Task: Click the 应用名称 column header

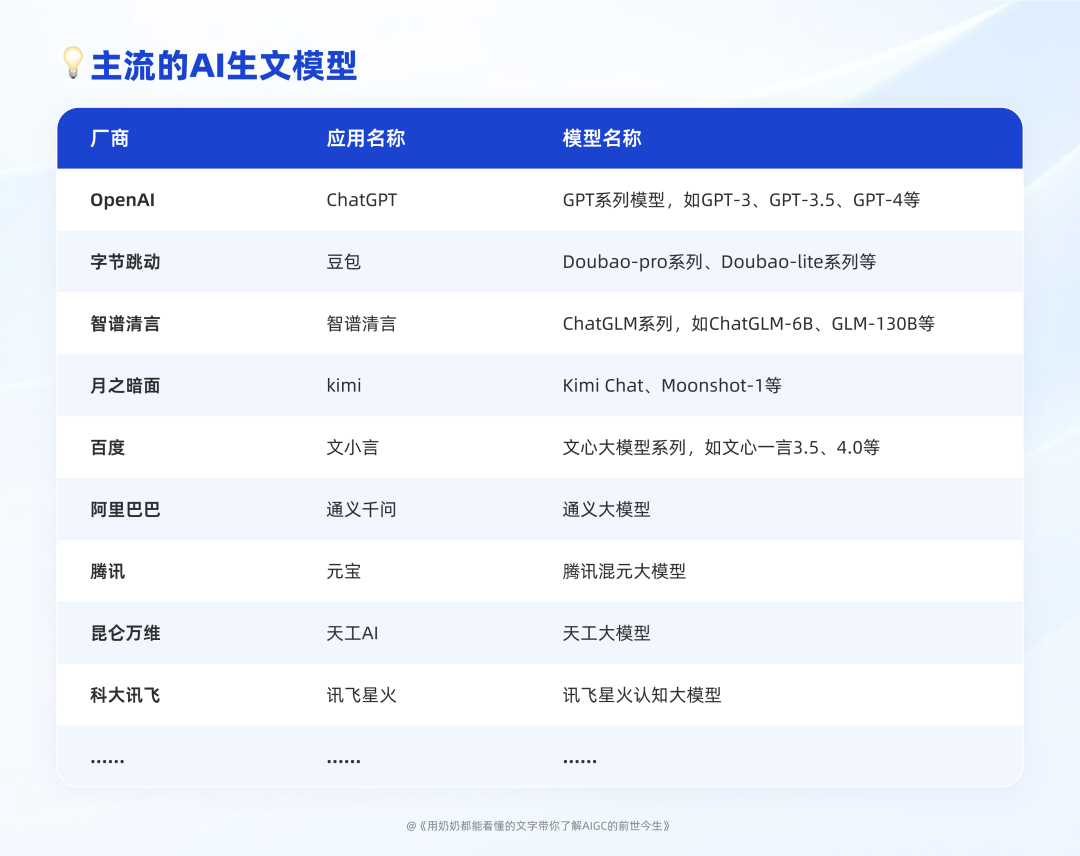Action: point(366,138)
